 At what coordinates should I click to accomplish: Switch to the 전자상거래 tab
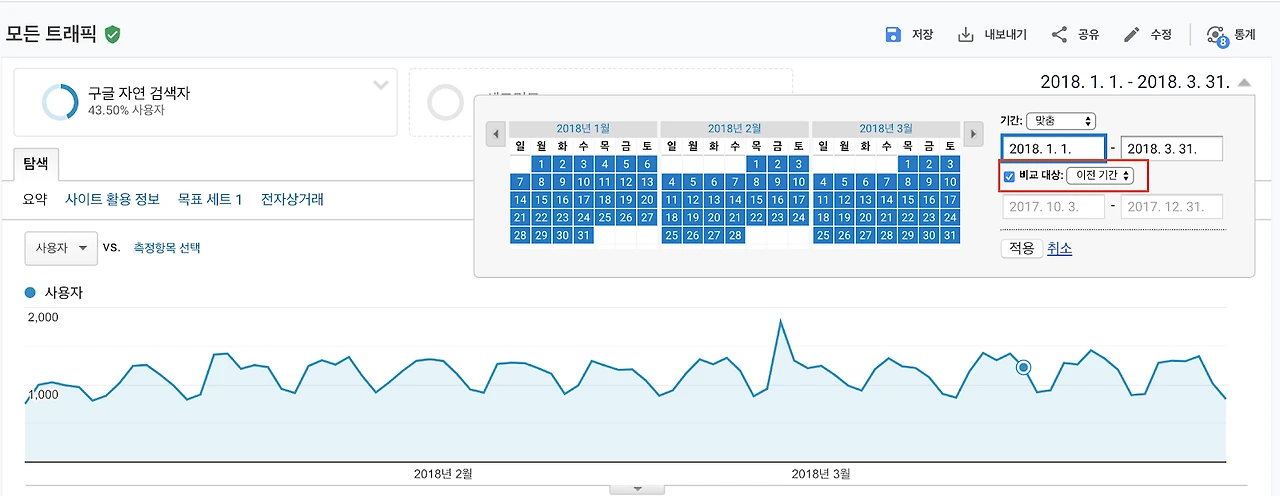click(x=292, y=199)
